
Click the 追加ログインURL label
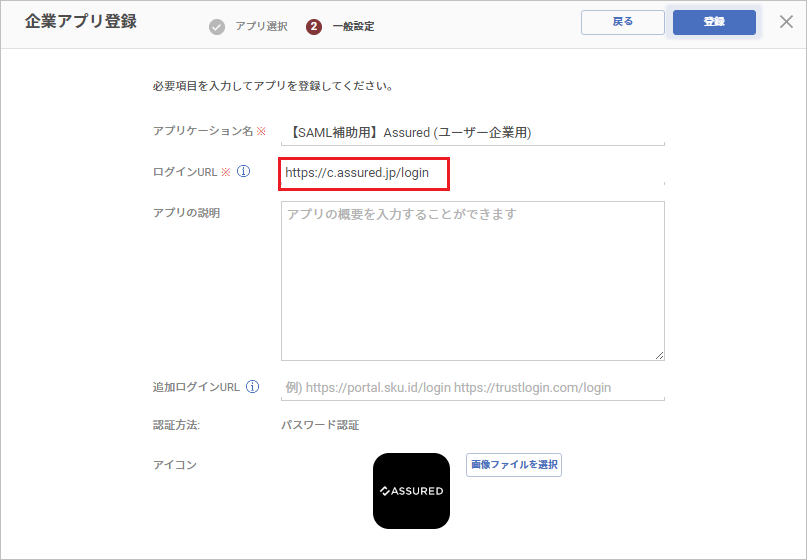tap(196, 387)
